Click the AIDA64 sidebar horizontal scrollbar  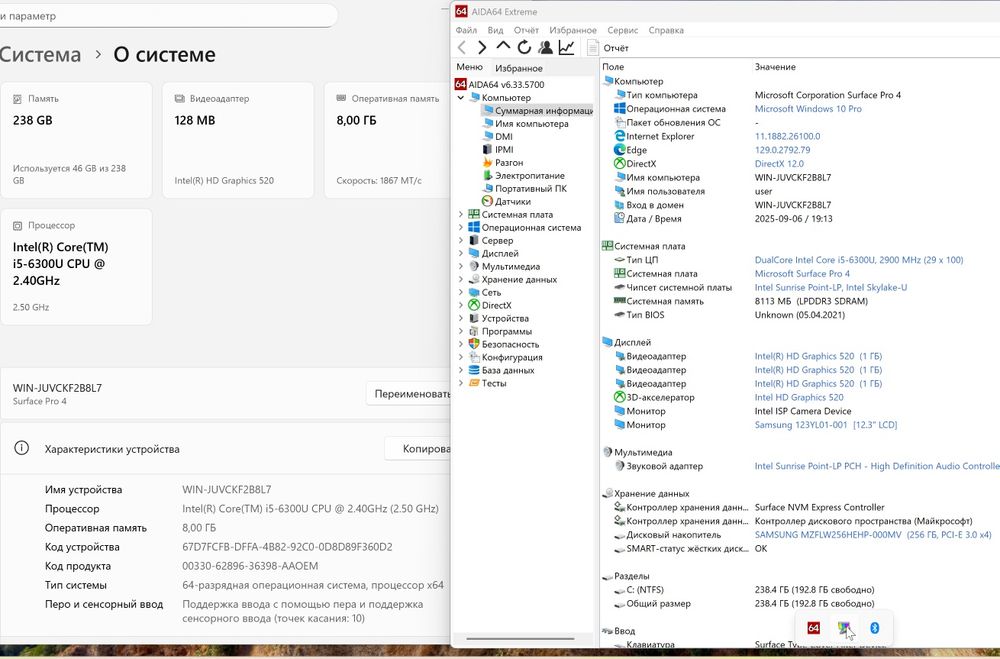[520, 638]
